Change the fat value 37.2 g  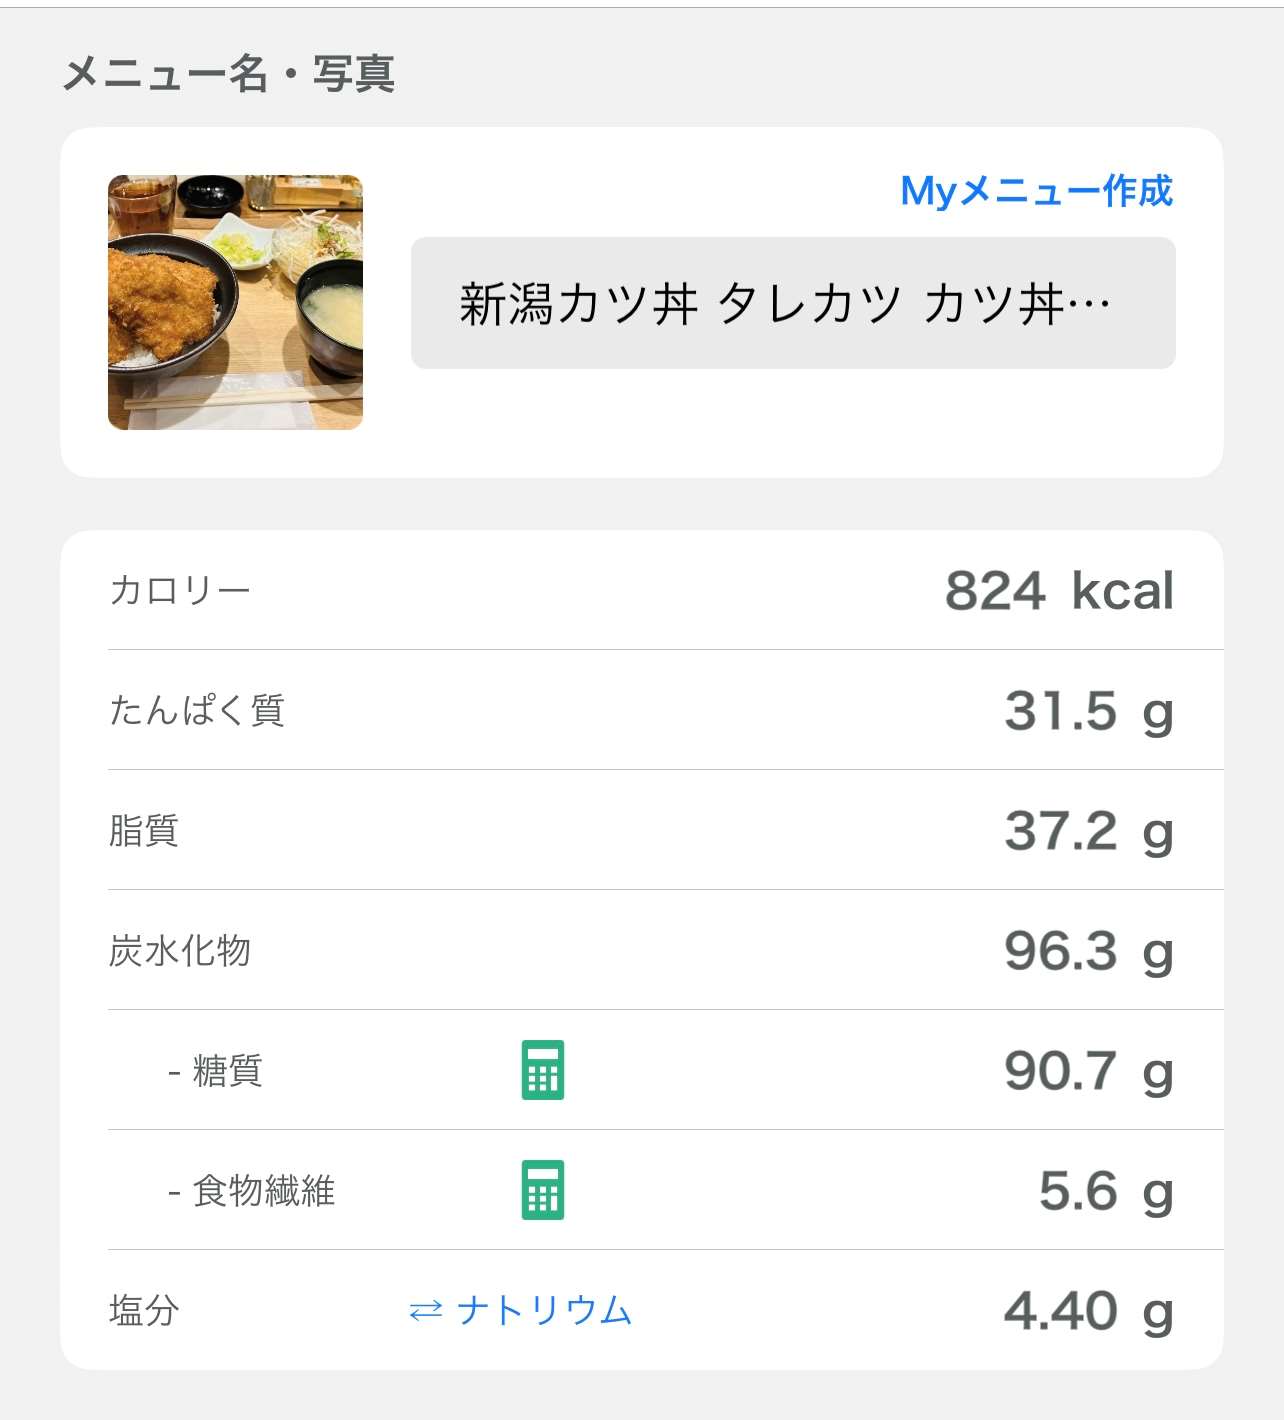click(x=1088, y=831)
